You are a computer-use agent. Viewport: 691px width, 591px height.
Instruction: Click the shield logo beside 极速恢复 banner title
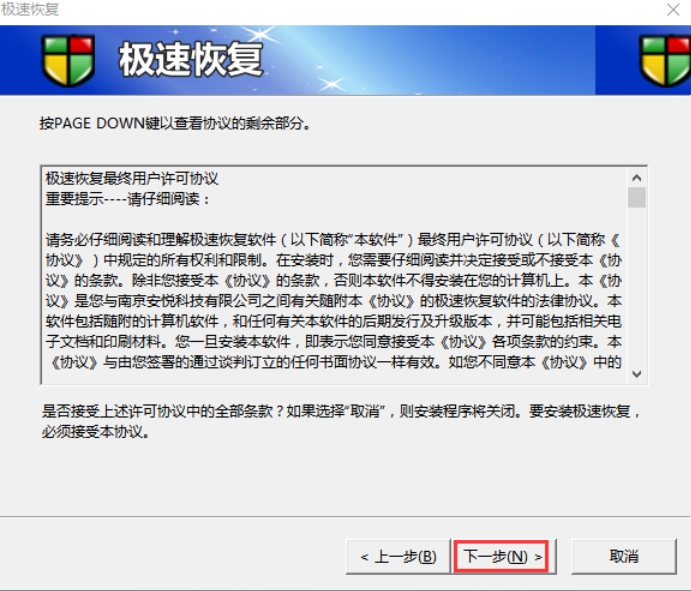(x=68, y=60)
